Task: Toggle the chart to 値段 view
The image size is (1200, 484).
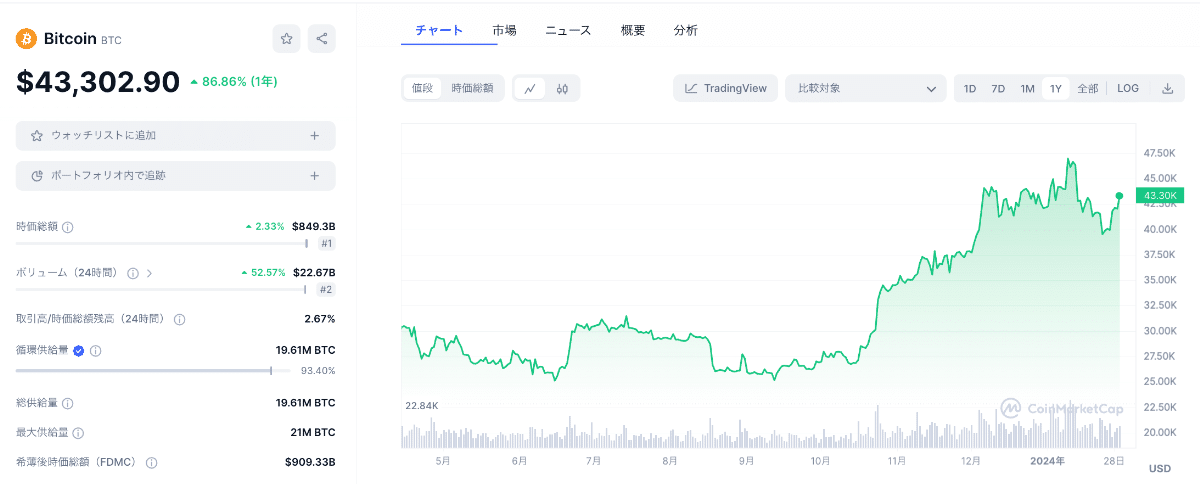Action: pos(423,88)
